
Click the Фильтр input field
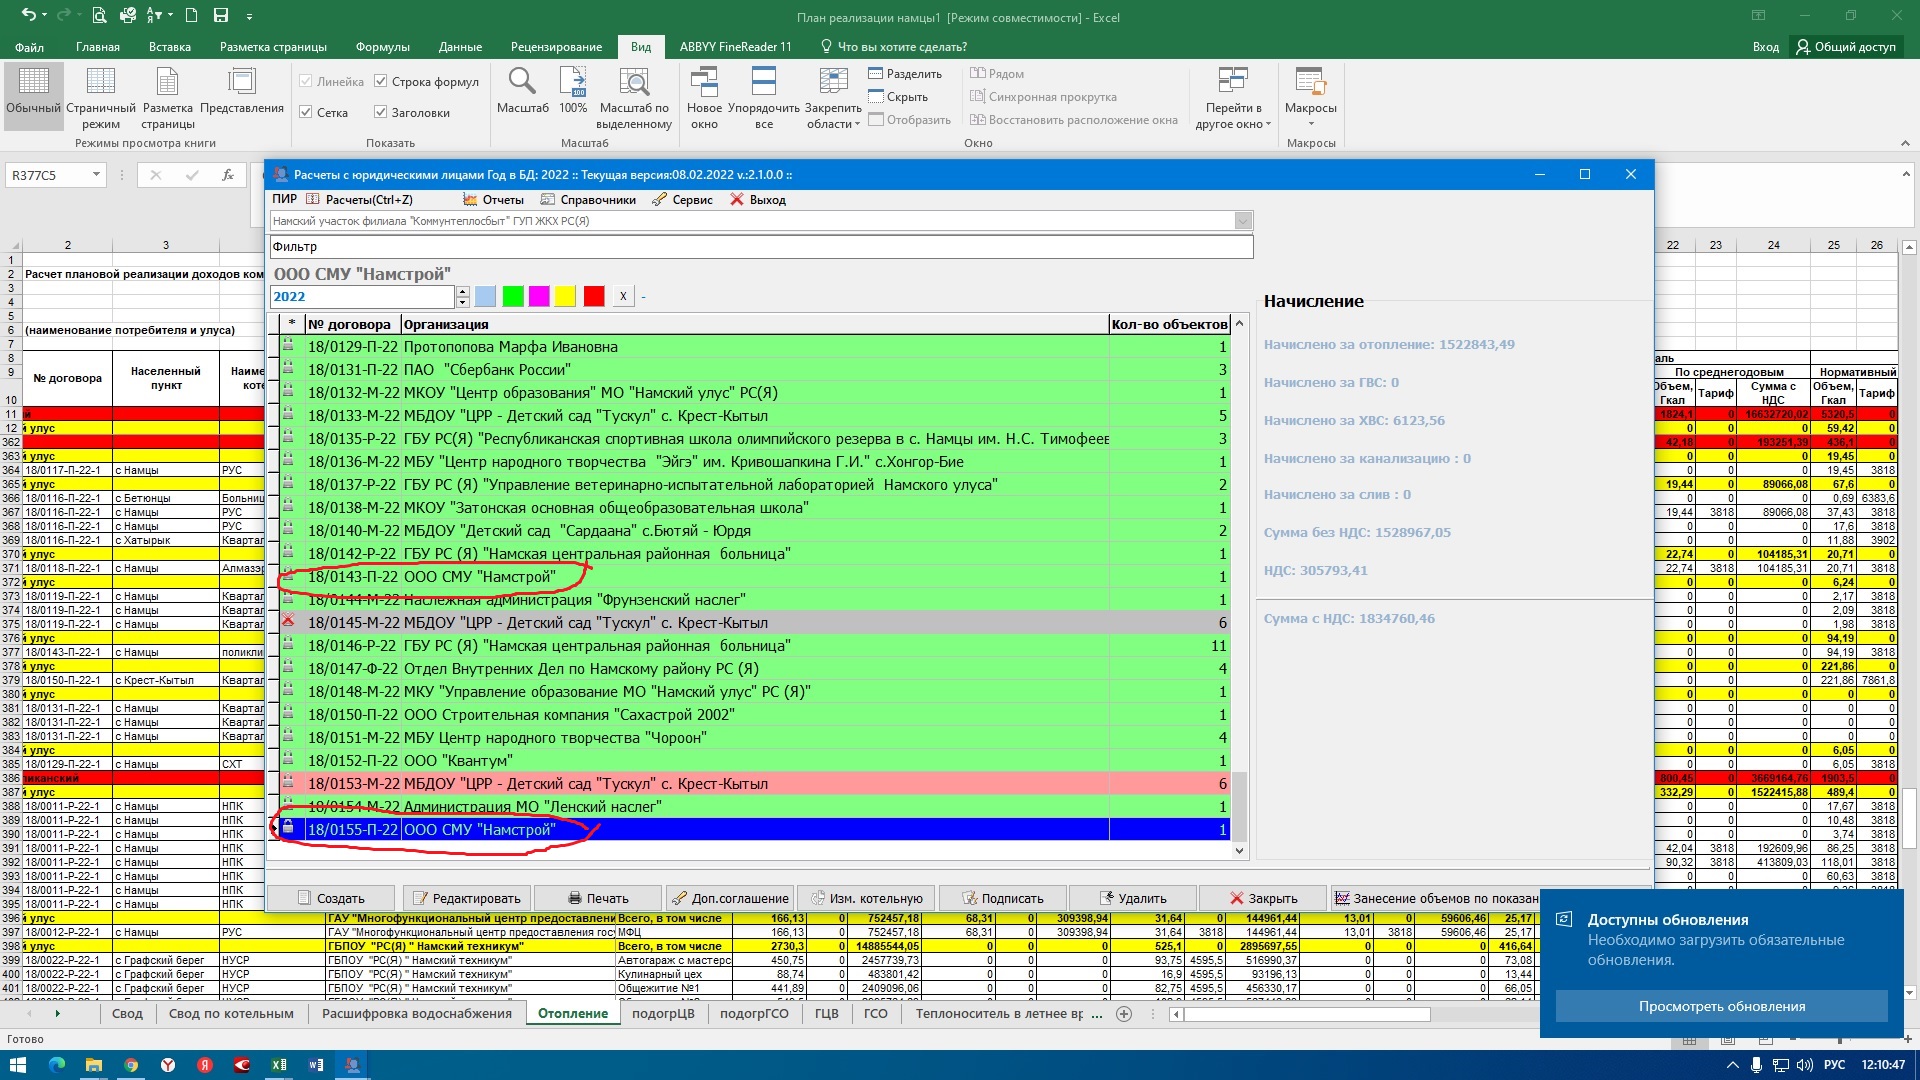[x=761, y=246]
